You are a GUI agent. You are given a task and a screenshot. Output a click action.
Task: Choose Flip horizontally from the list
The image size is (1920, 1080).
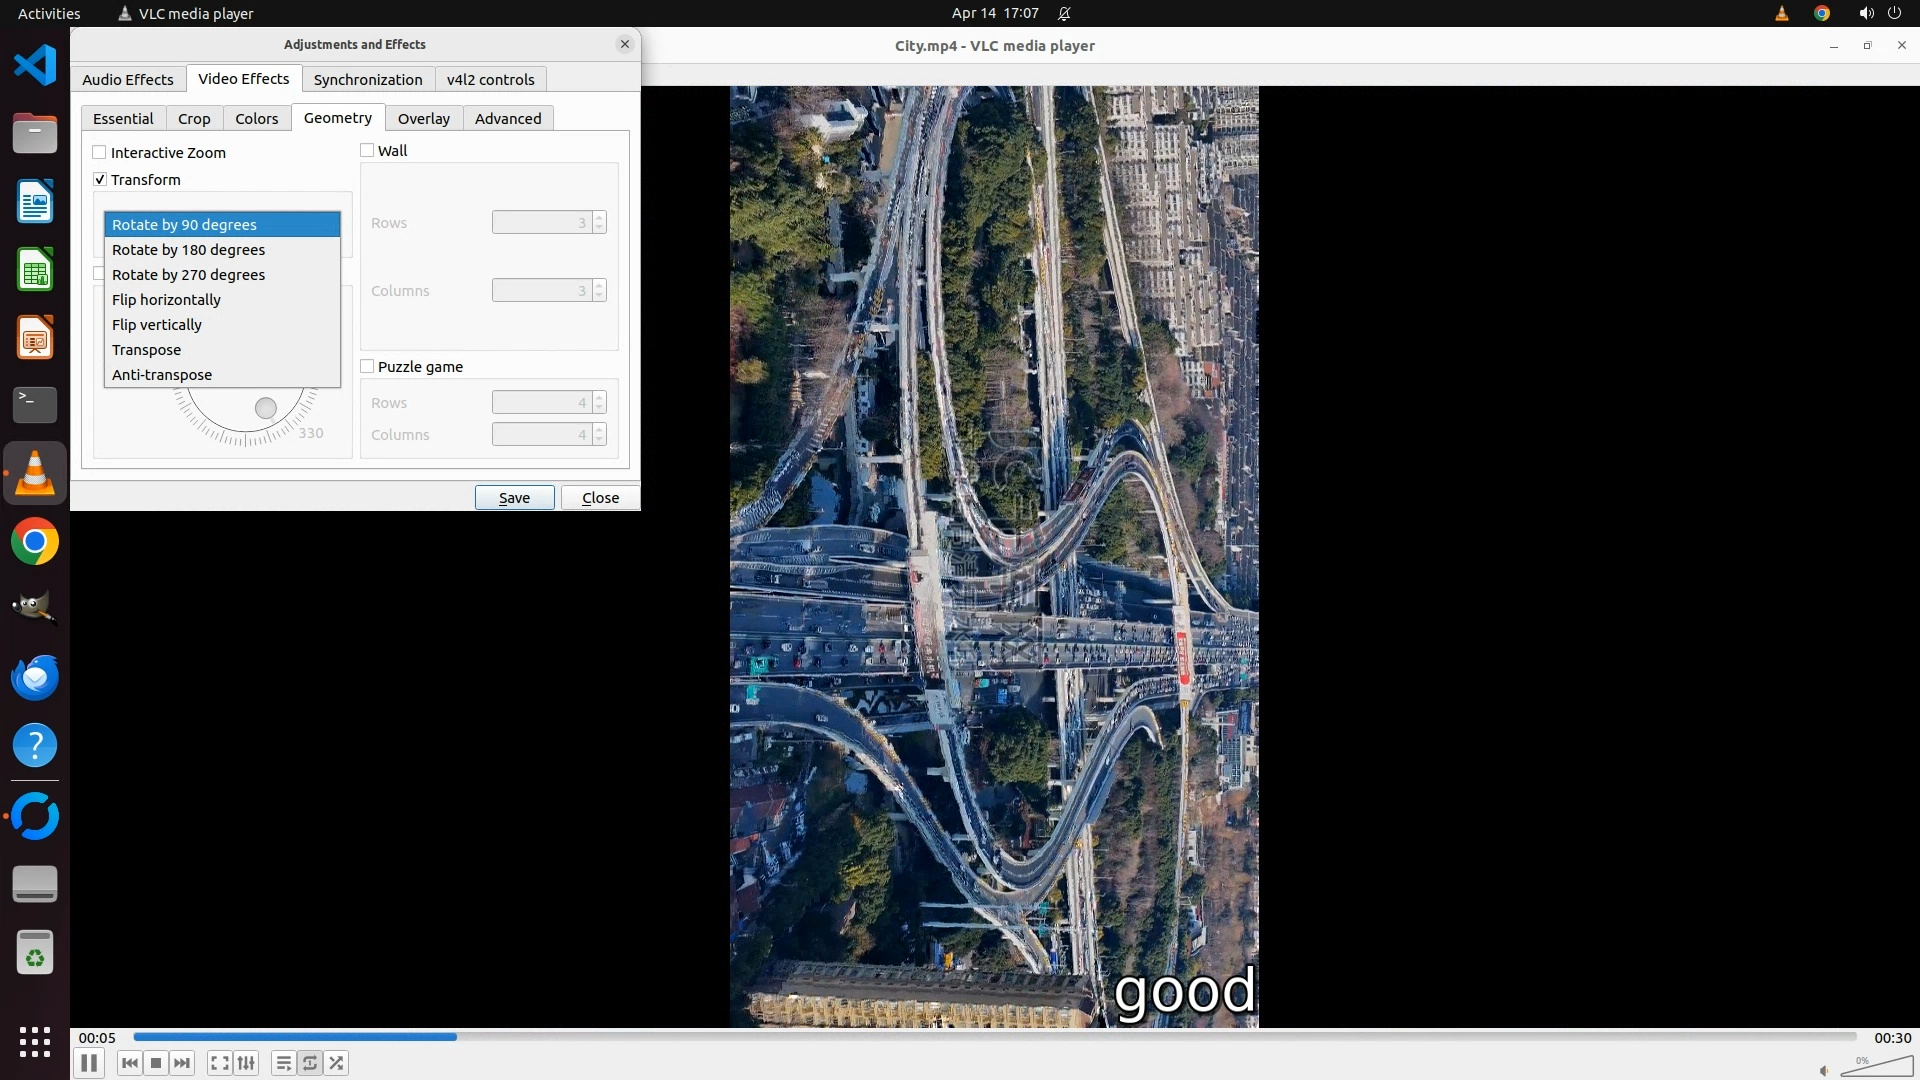(166, 300)
